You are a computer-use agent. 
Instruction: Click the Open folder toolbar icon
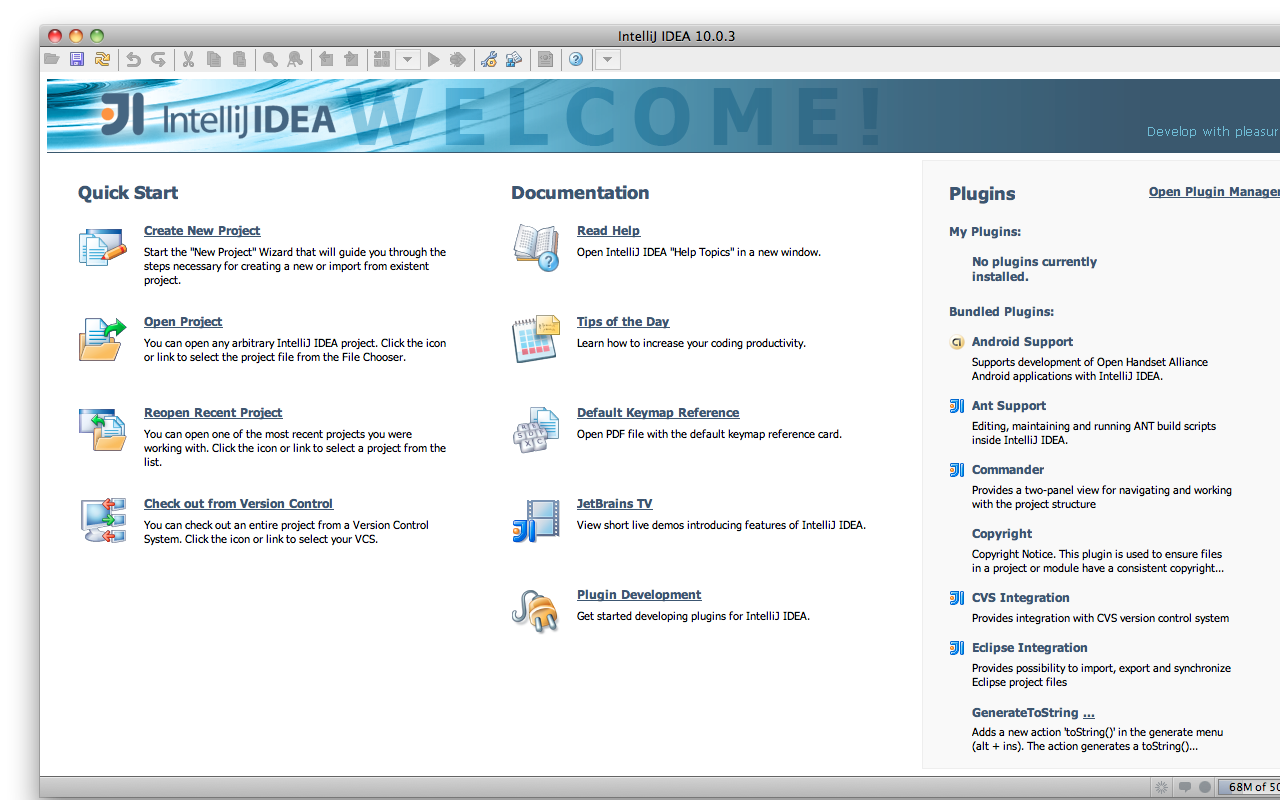click(x=51, y=60)
